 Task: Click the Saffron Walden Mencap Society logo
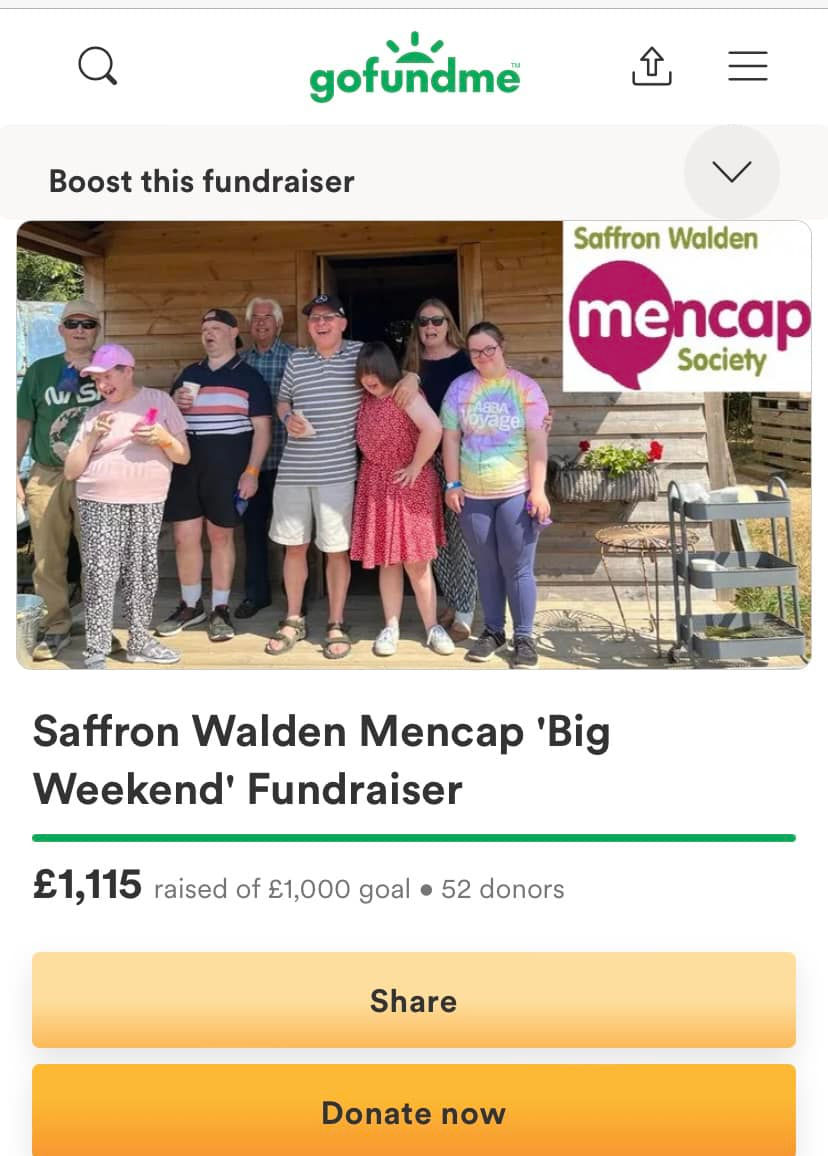[x=687, y=306]
